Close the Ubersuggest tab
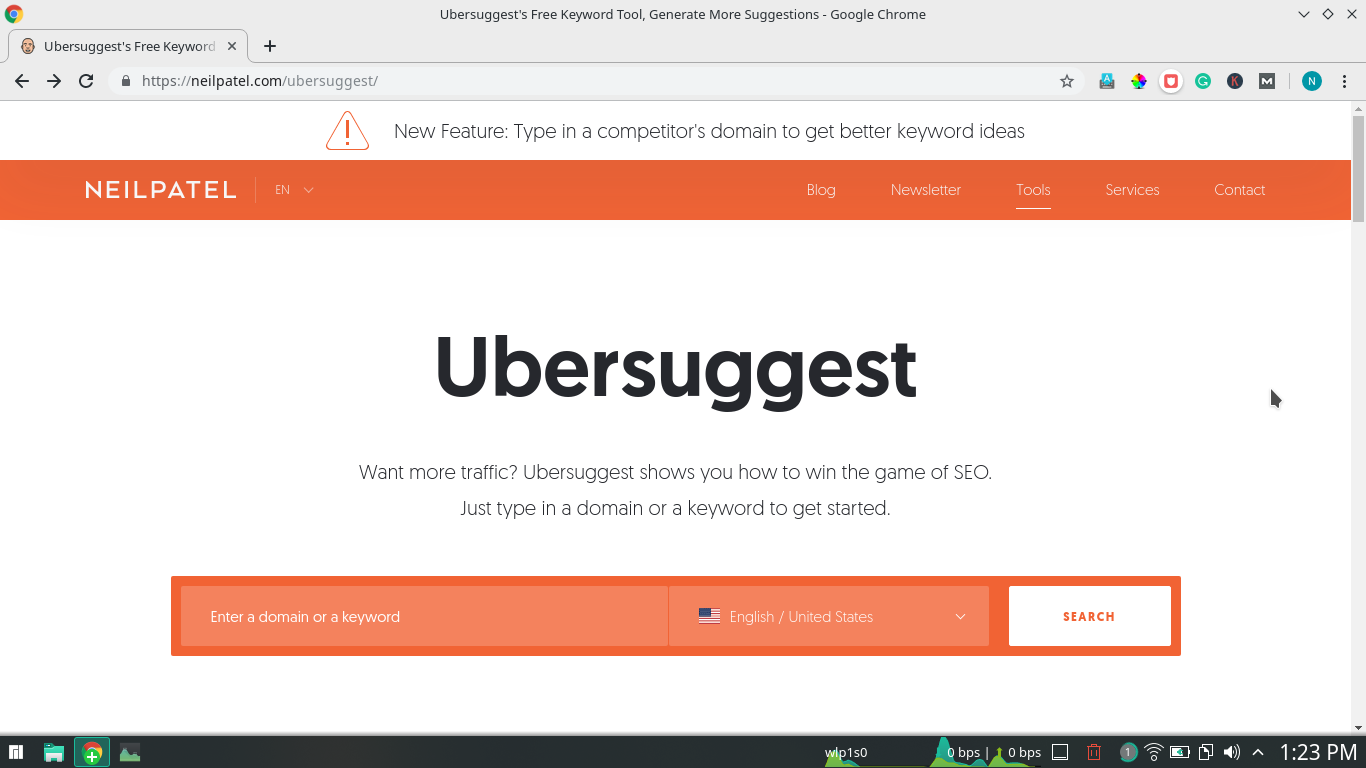1366x768 pixels. click(232, 46)
